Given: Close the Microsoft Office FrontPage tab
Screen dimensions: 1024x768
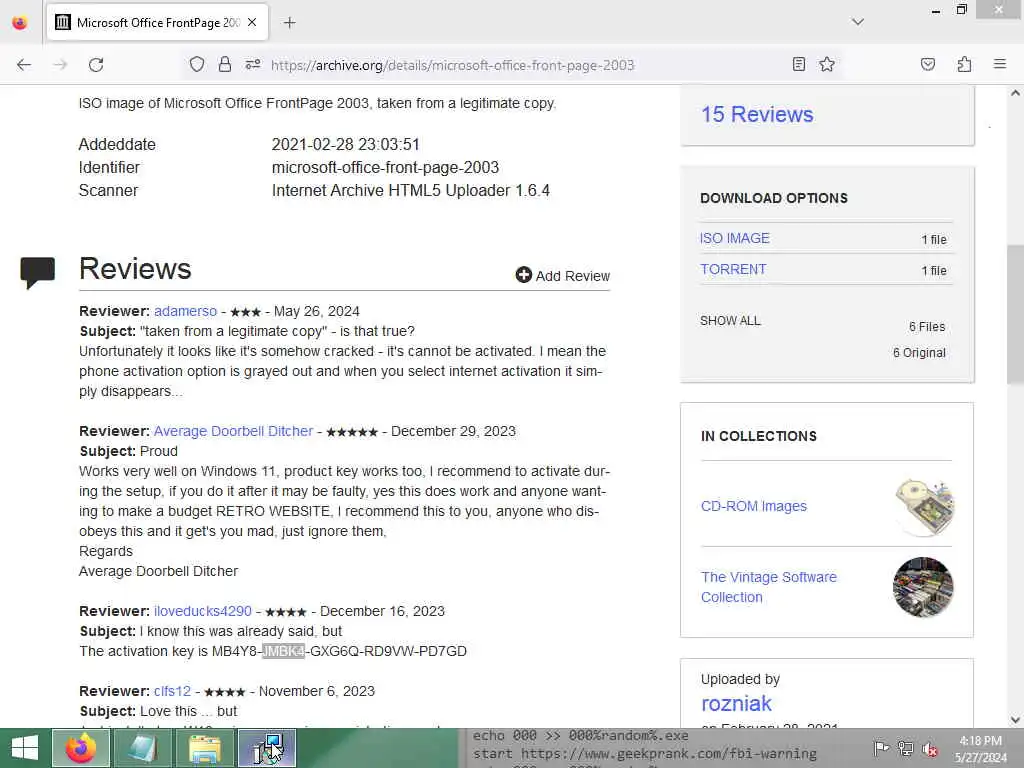Looking at the screenshot, I should pyautogui.click(x=252, y=22).
